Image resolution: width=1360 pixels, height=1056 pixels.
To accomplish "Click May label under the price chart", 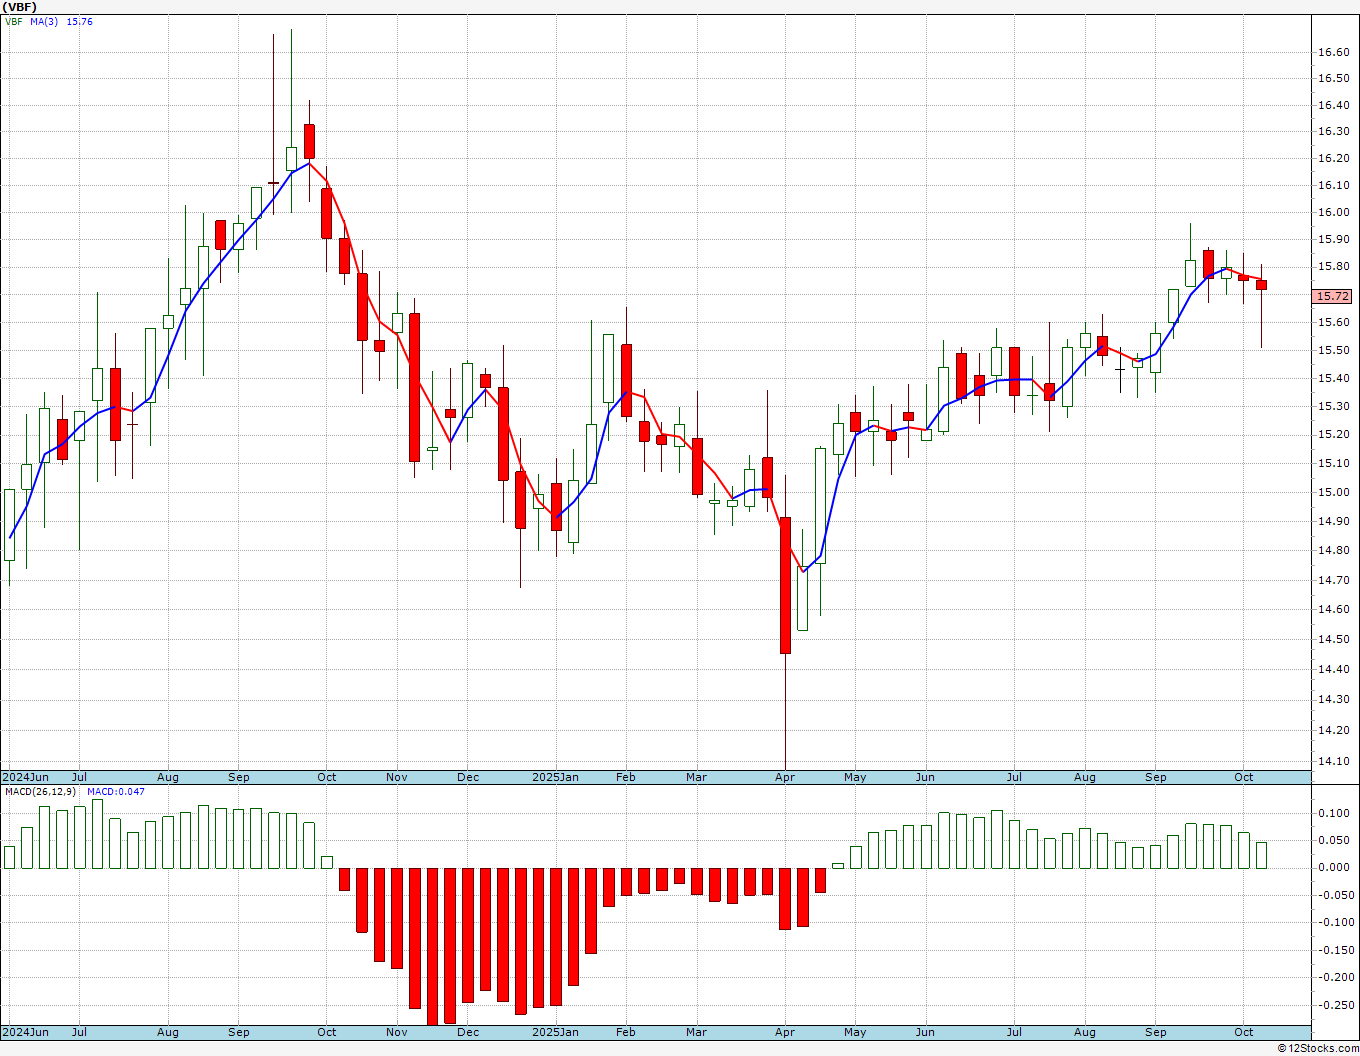I will pos(855,777).
